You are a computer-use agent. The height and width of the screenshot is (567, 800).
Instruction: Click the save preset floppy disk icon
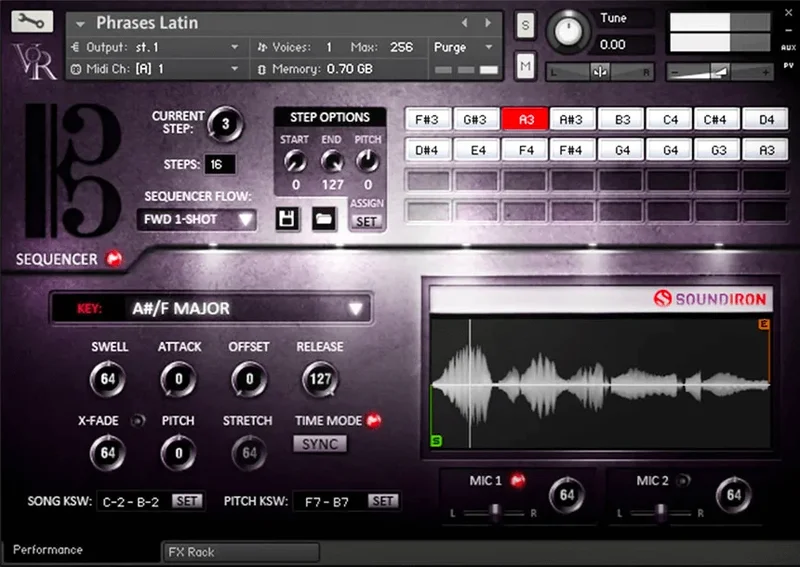pos(287,219)
